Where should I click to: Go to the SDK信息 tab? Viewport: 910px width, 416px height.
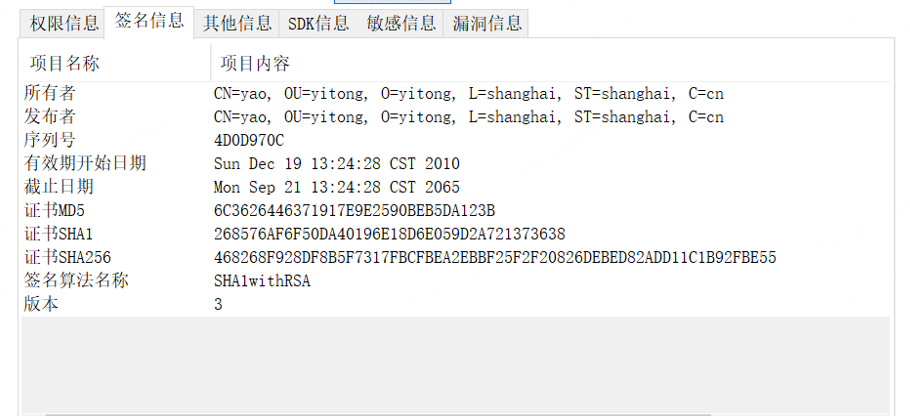coord(318,24)
